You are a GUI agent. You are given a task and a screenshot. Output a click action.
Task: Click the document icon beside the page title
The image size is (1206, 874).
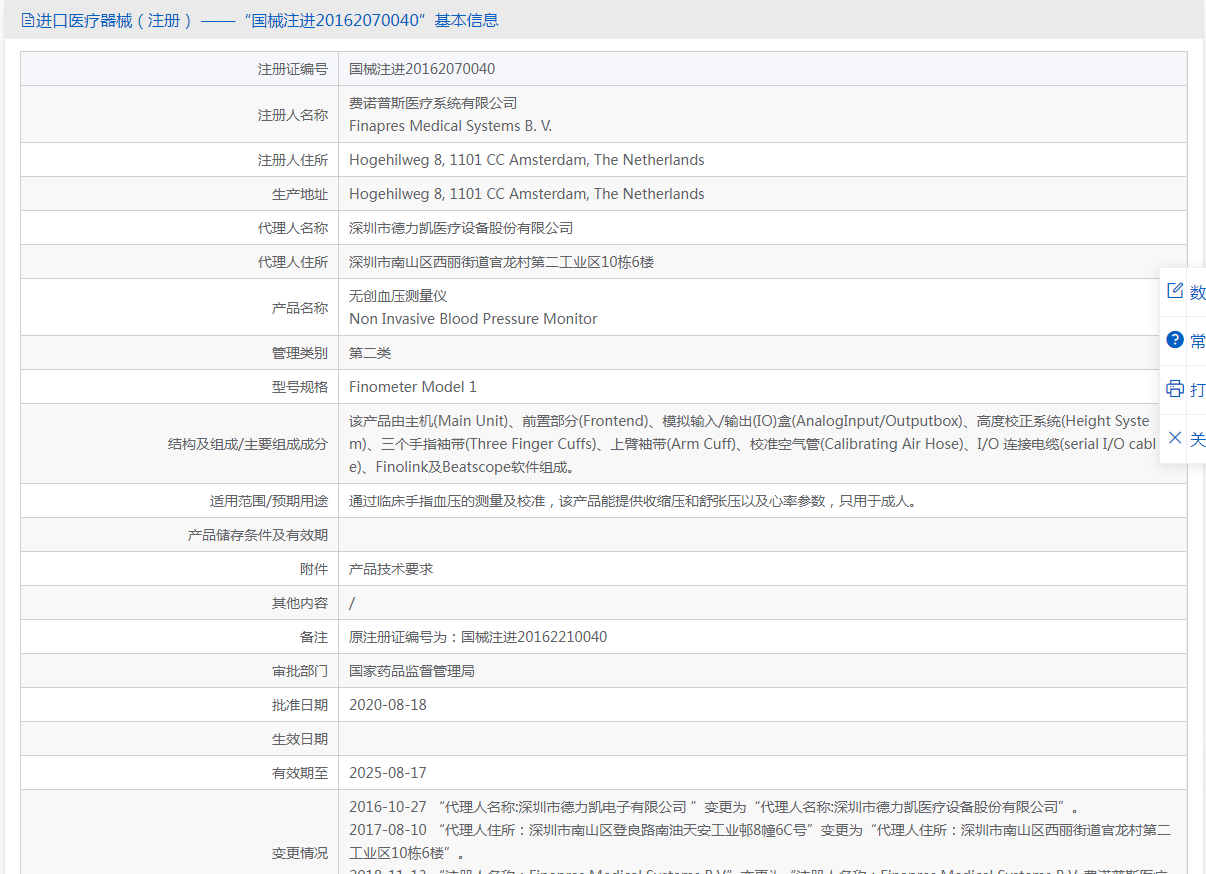tap(28, 20)
